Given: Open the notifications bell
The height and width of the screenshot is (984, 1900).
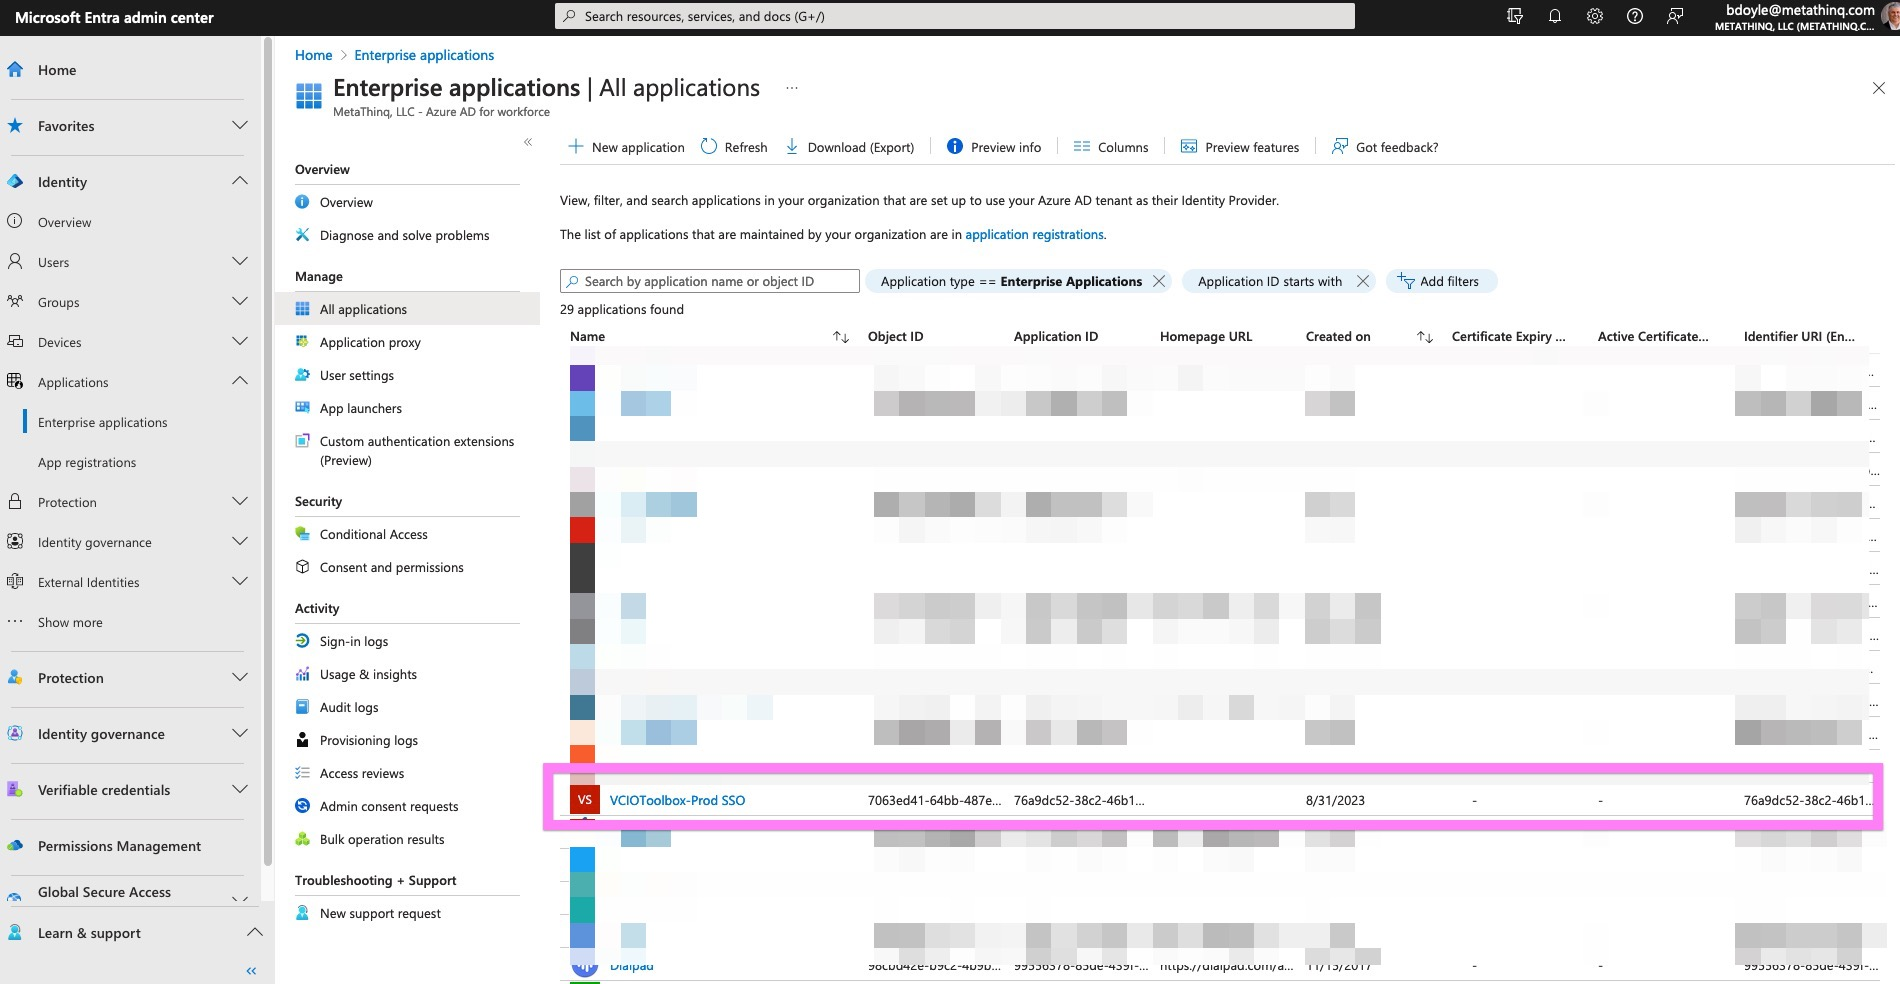Looking at the screenshot, I should click(x=1555, y=16).
